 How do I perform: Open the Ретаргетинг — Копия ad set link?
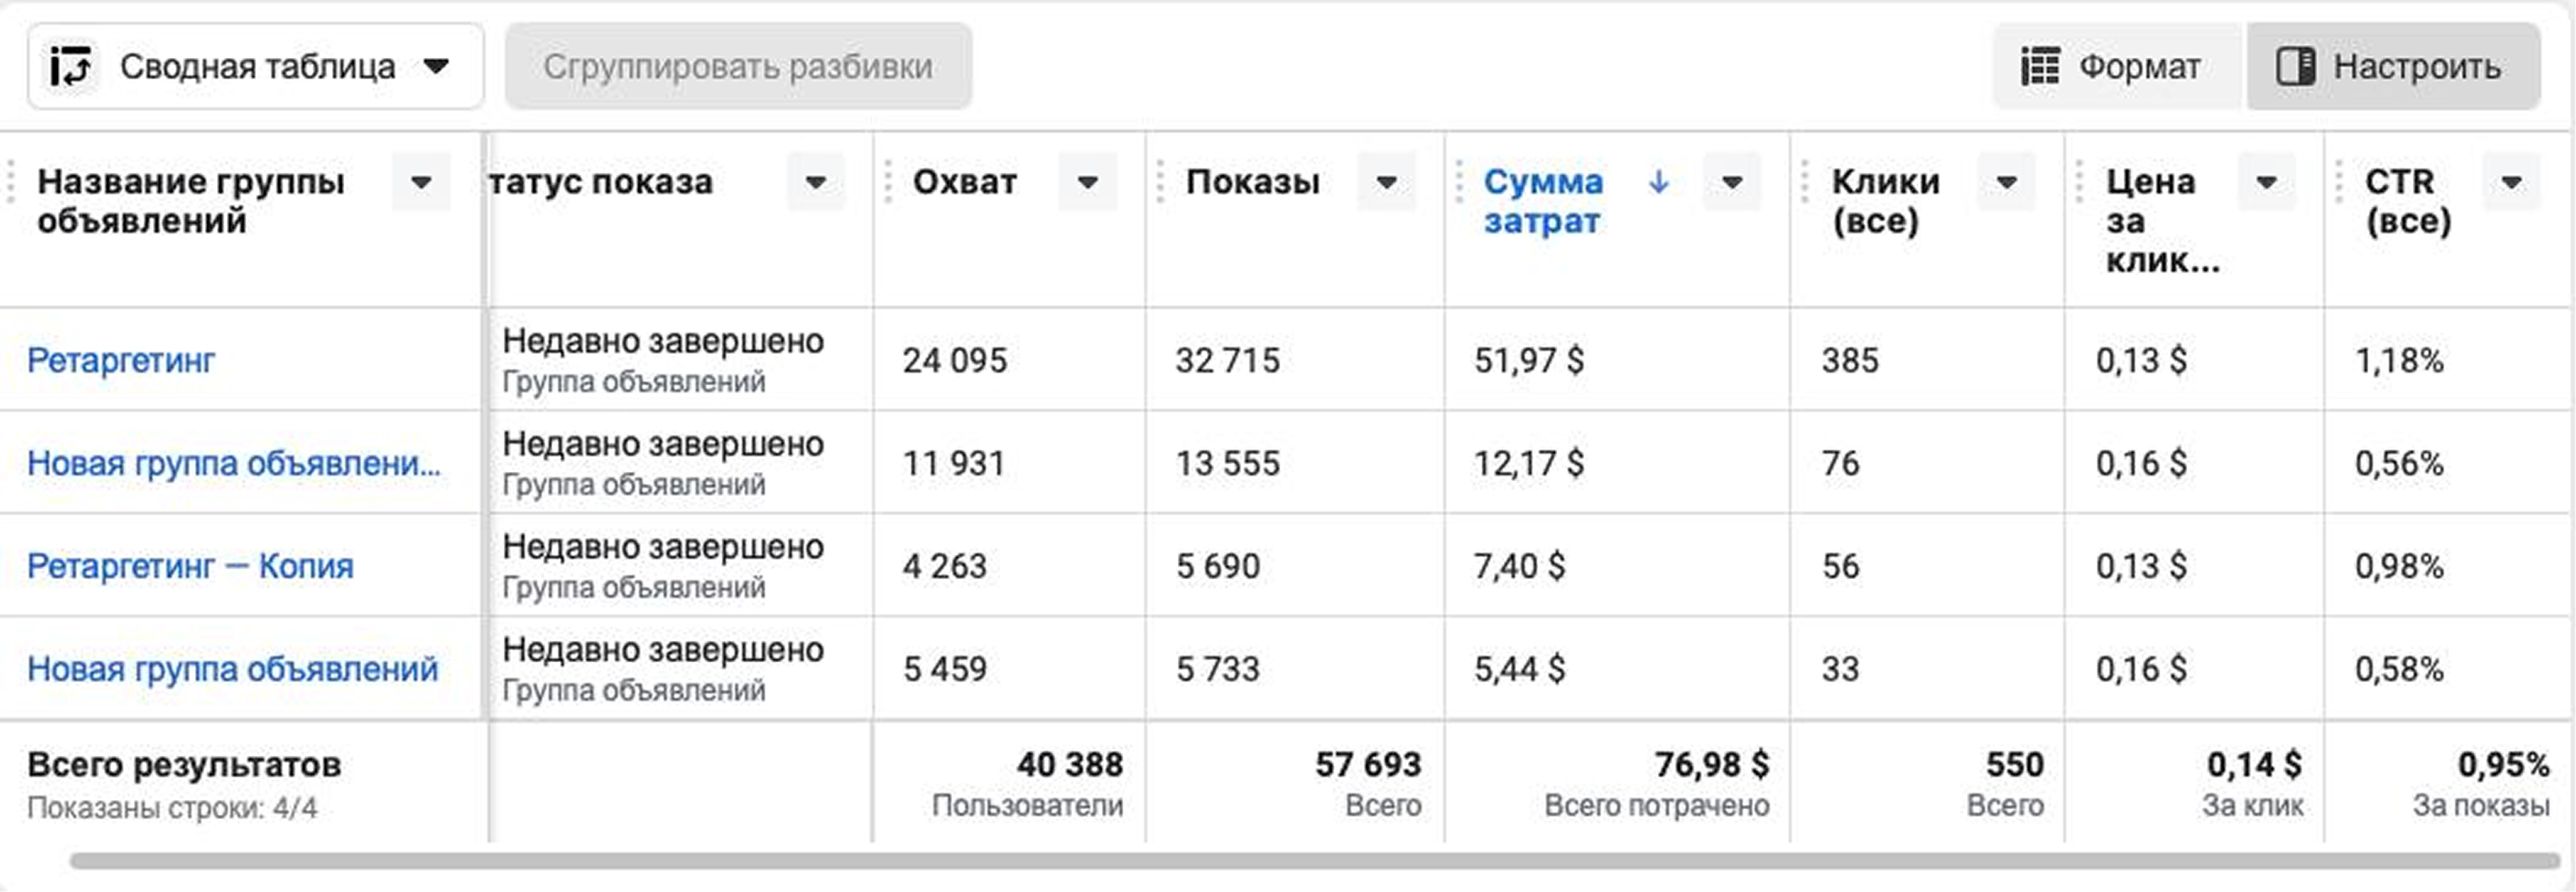[x=190, y=566]
